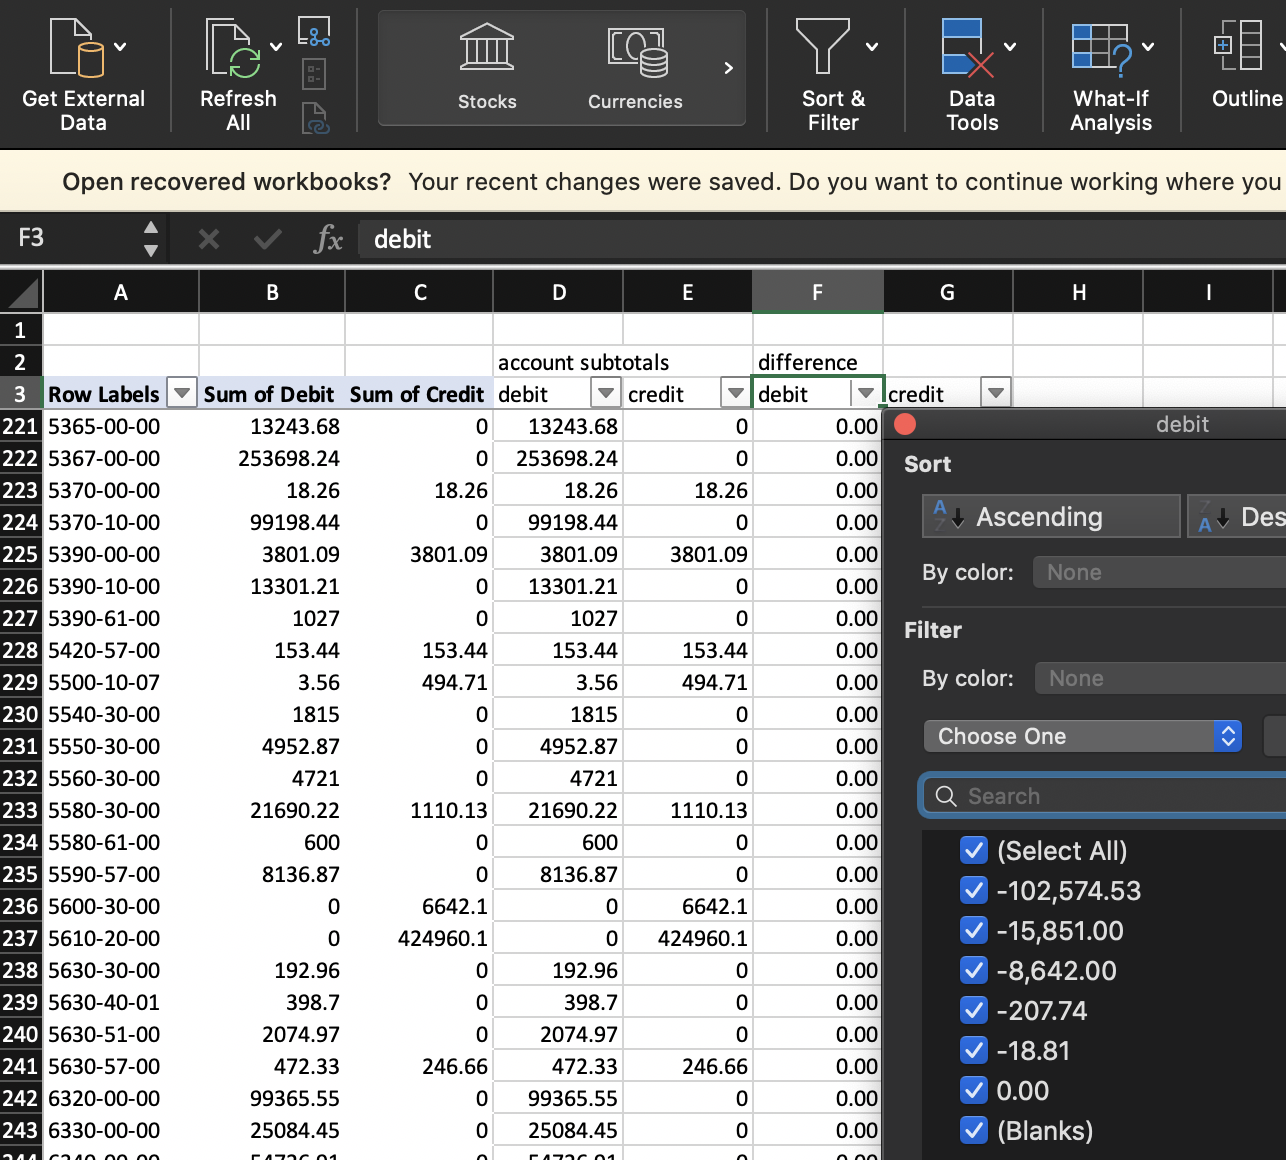Viewport: 1286px width, 1160px height.
Task: Toggle the (Select All) checkbox
Action: (x=974, y=851)
